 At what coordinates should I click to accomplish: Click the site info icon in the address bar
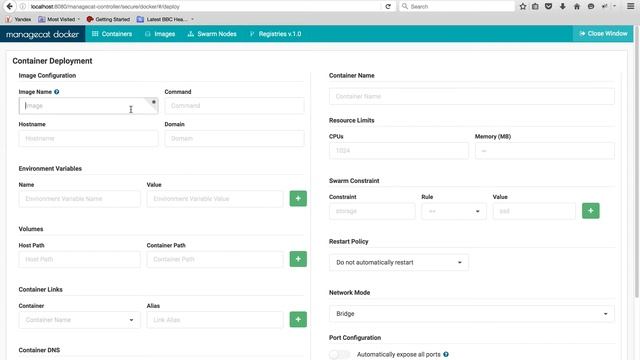[23, 7]
